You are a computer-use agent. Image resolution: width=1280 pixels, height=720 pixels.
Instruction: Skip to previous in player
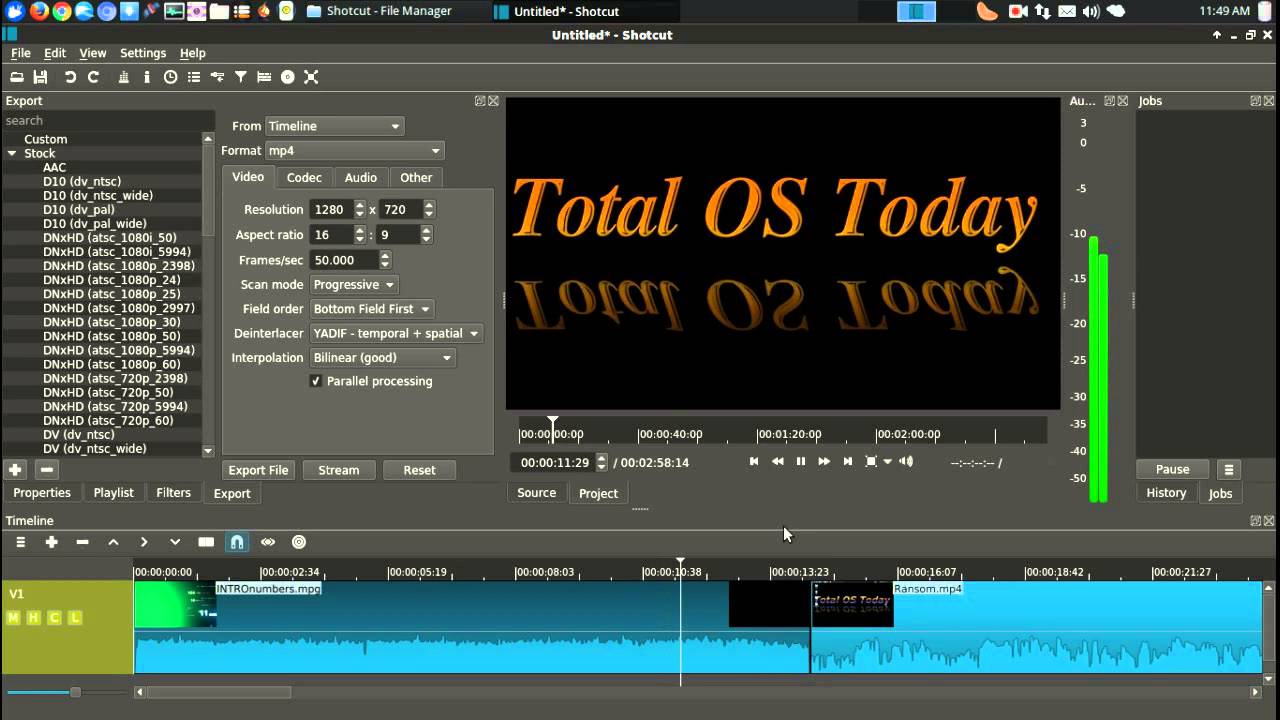point(754,461)
